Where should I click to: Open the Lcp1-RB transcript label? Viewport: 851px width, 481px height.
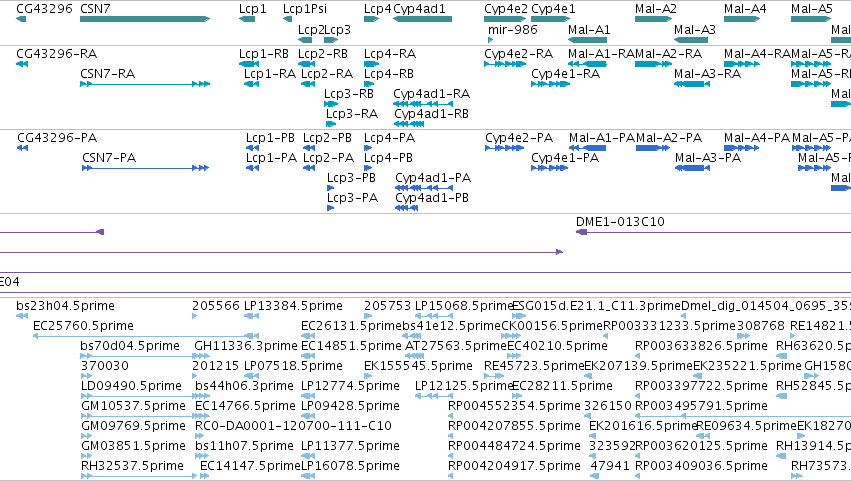point(264,54)
